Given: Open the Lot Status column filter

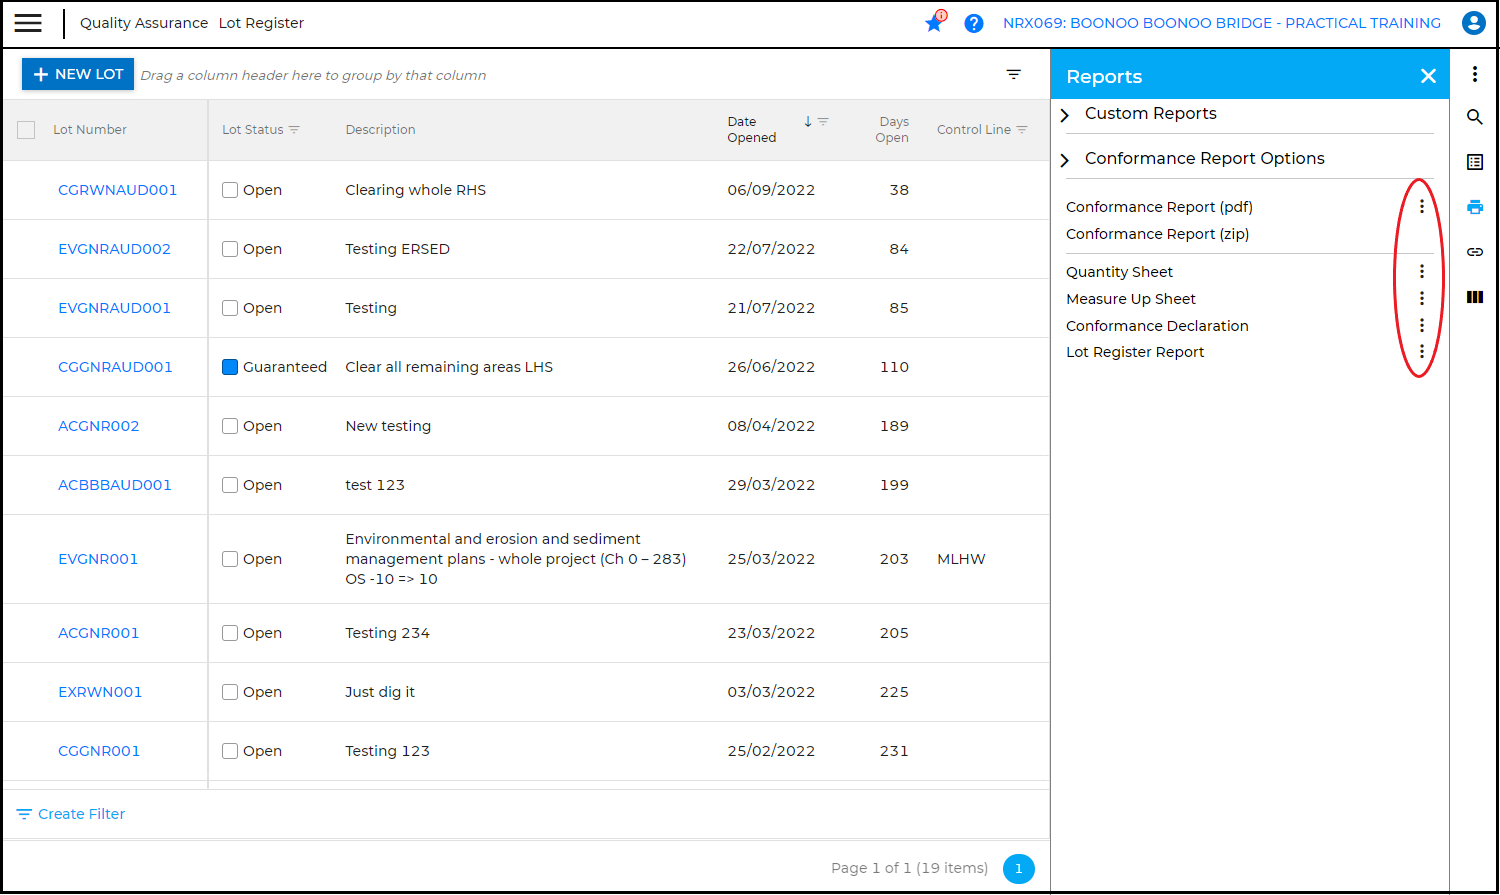Looking at the screenshot, I should (x=294, y=130).
